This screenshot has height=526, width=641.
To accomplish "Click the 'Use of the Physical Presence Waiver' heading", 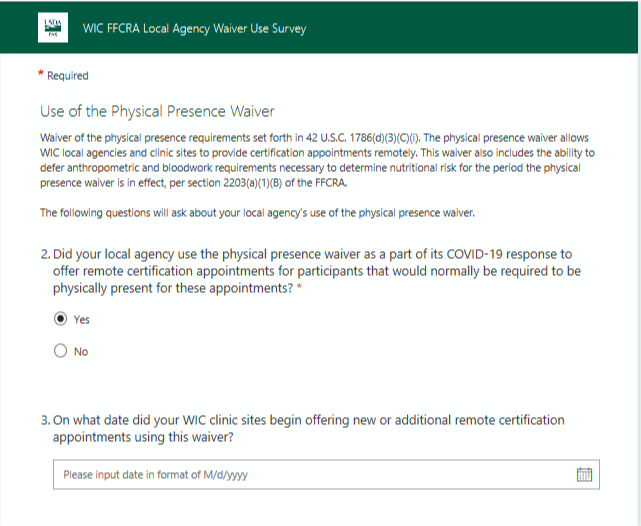I will point(157,111).
